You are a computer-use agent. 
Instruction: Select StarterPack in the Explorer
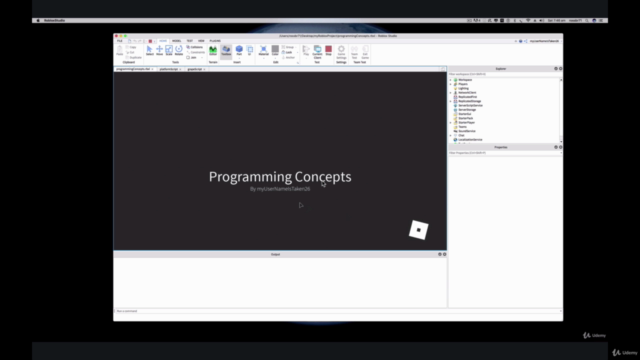click(465, 118)
